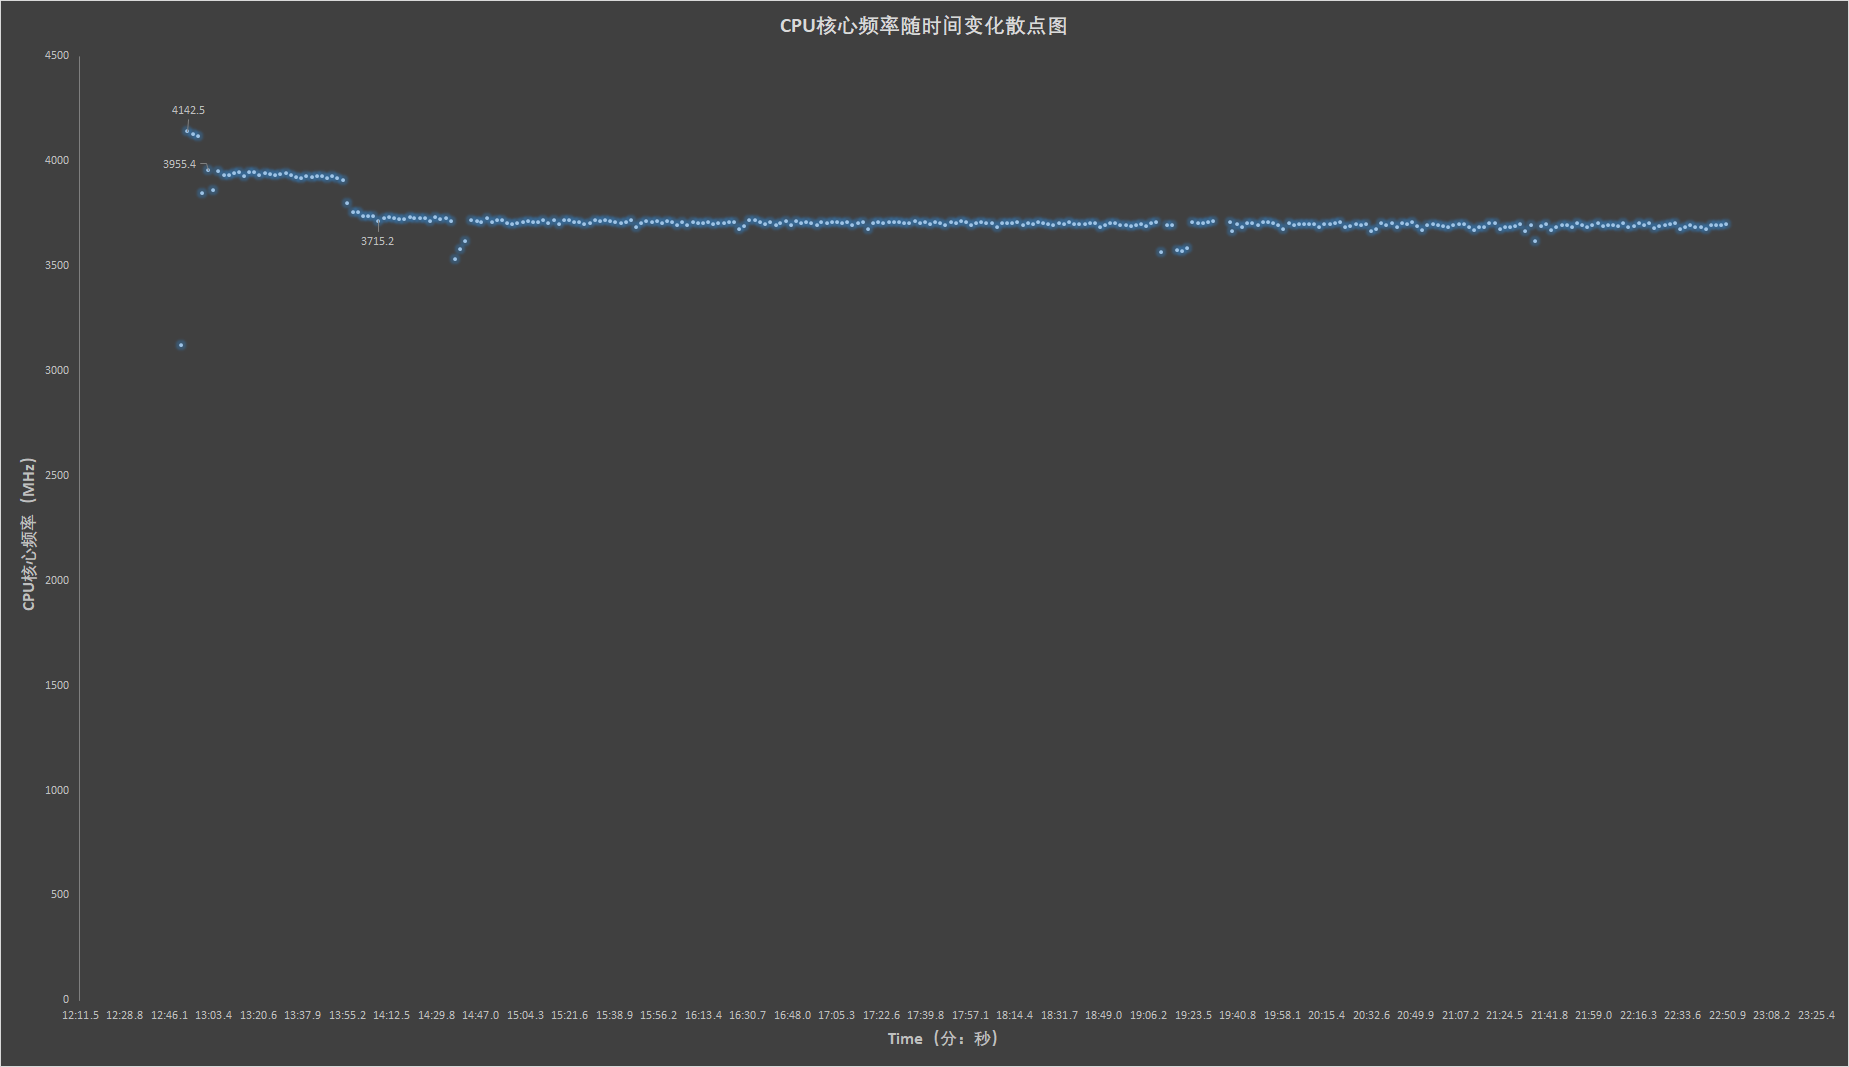Click the x-axis time label 13:37.9

pyautogui.click(x=302, y=1015)
